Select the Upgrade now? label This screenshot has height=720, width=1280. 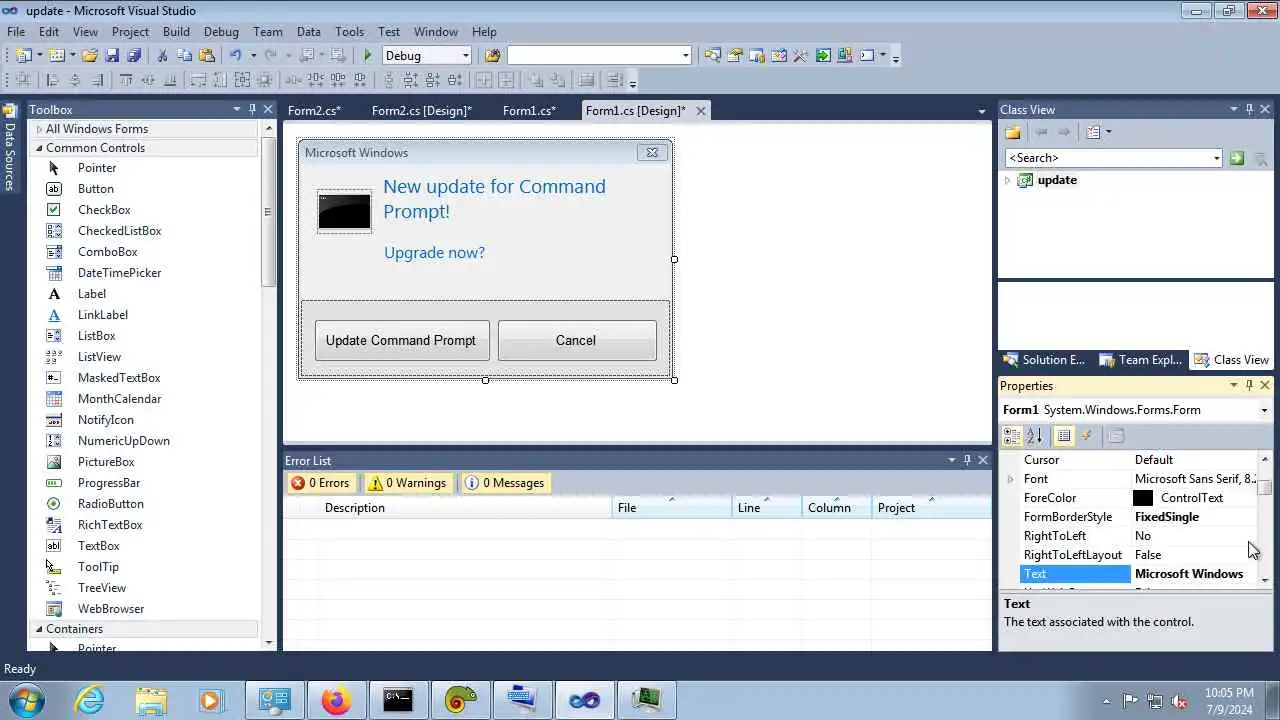coord(435,253)
